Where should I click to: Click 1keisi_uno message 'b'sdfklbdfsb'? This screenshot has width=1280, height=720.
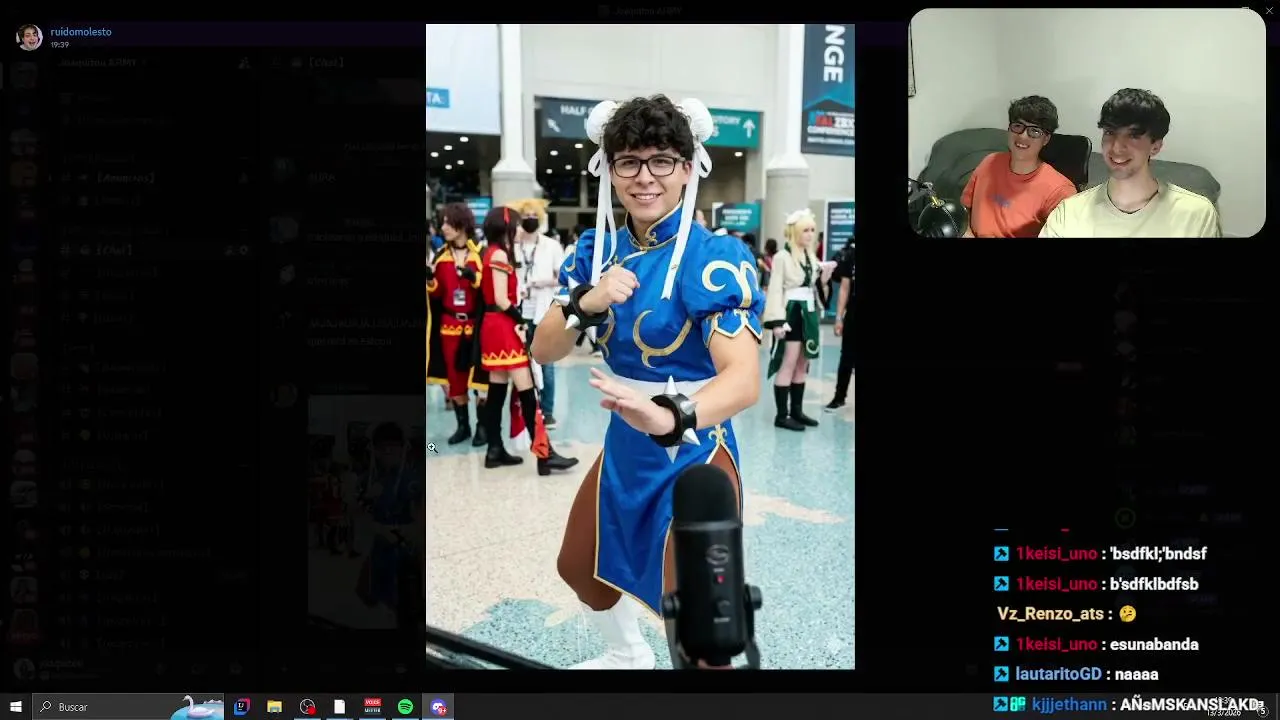point(1154,584)
